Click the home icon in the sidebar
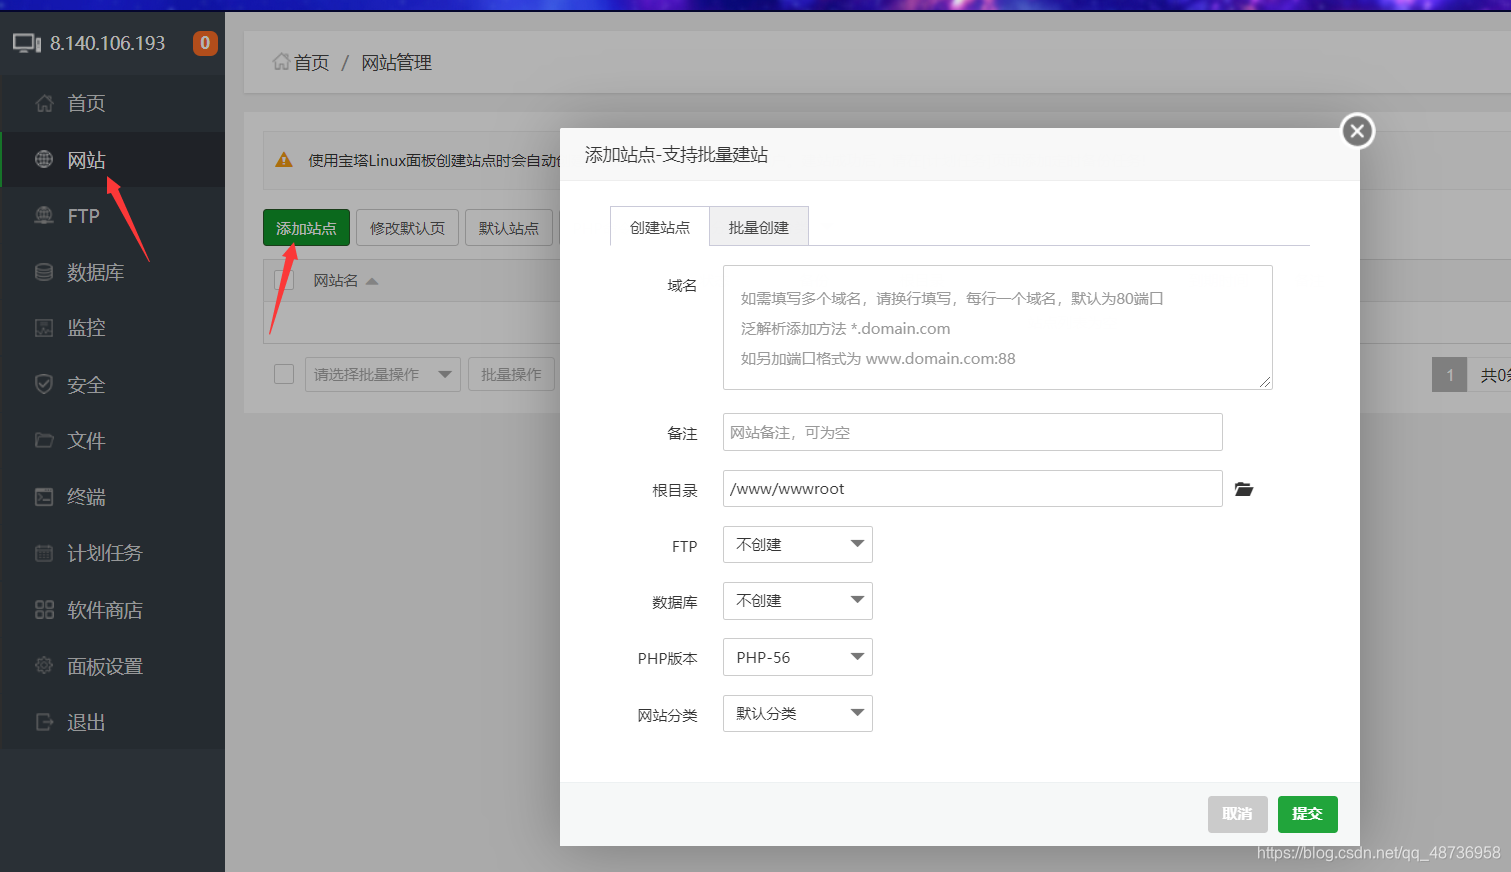Image resolution: width=1511 pixels, height=872 pixels. 44,103
